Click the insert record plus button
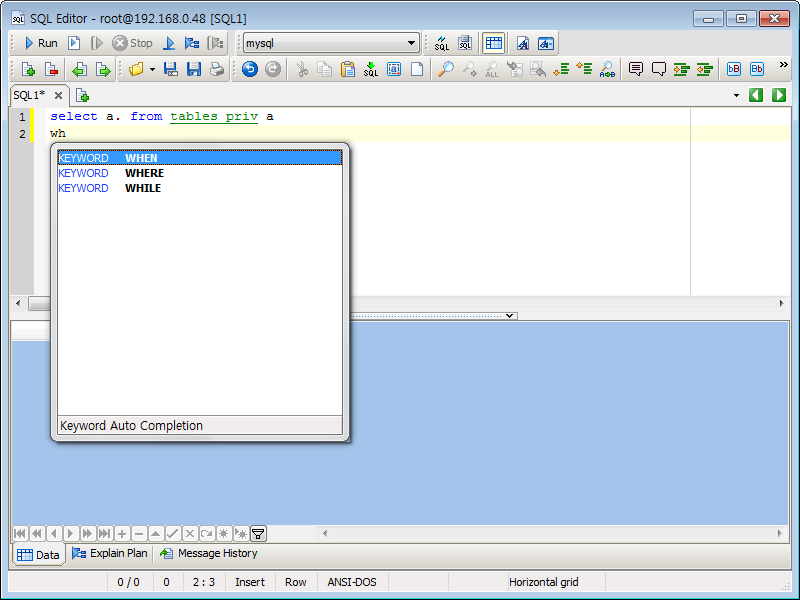The width and height of the screenshot is (800, 600). point(122,534)
